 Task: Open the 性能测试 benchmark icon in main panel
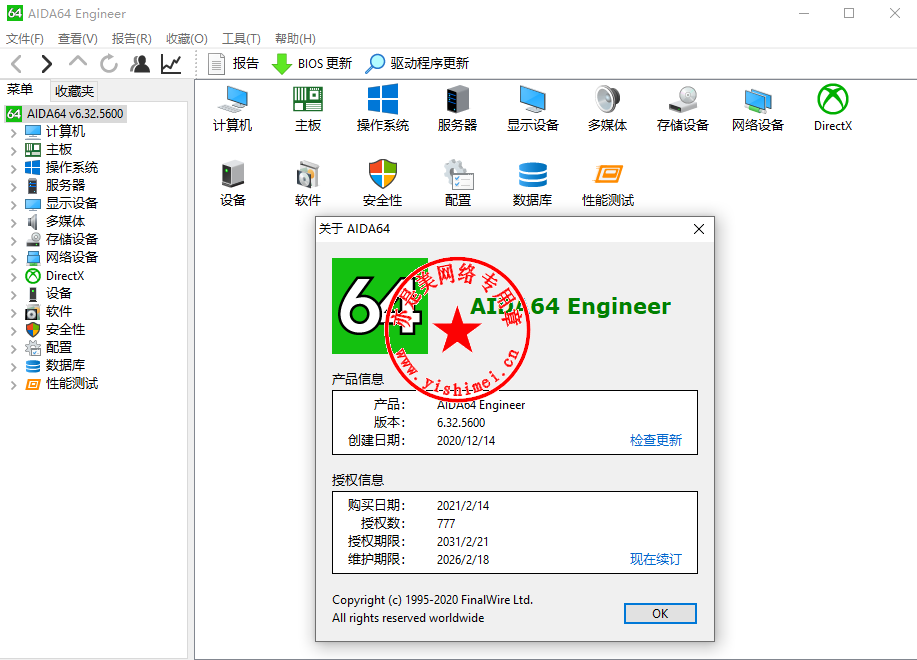[x=608, y=184]
